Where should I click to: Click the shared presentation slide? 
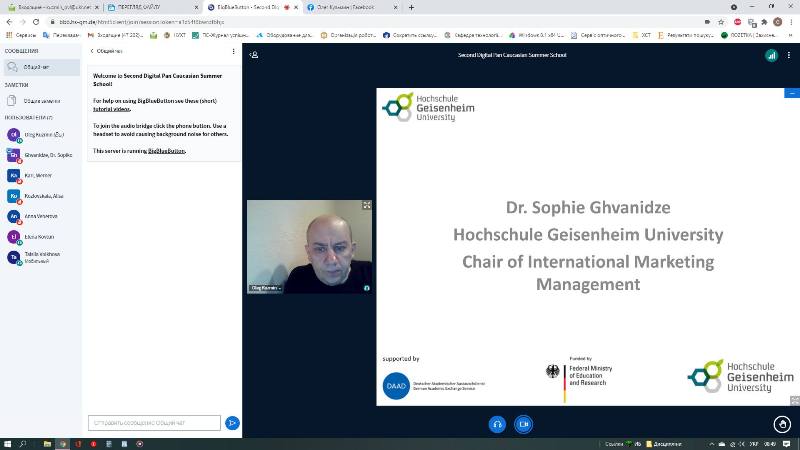coord(588,247)
